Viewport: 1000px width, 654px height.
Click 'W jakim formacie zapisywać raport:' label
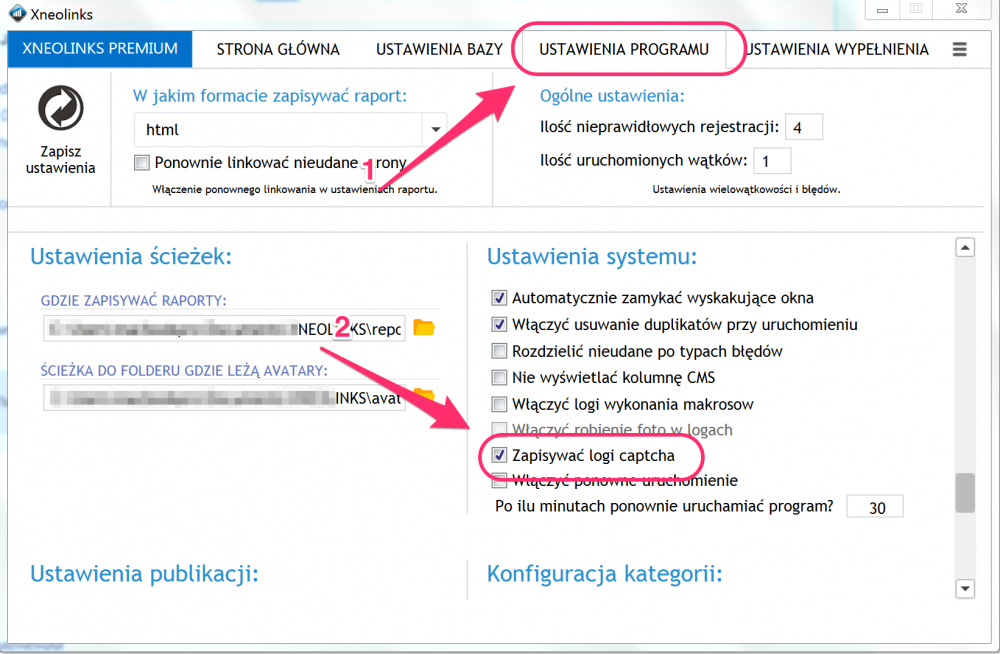(270, 96)
